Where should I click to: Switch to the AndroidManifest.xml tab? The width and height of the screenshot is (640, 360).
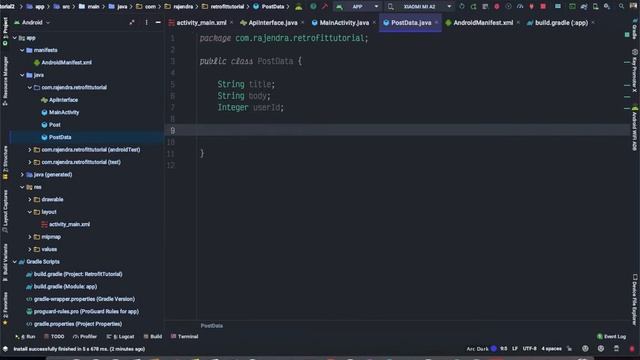[483, 23]
